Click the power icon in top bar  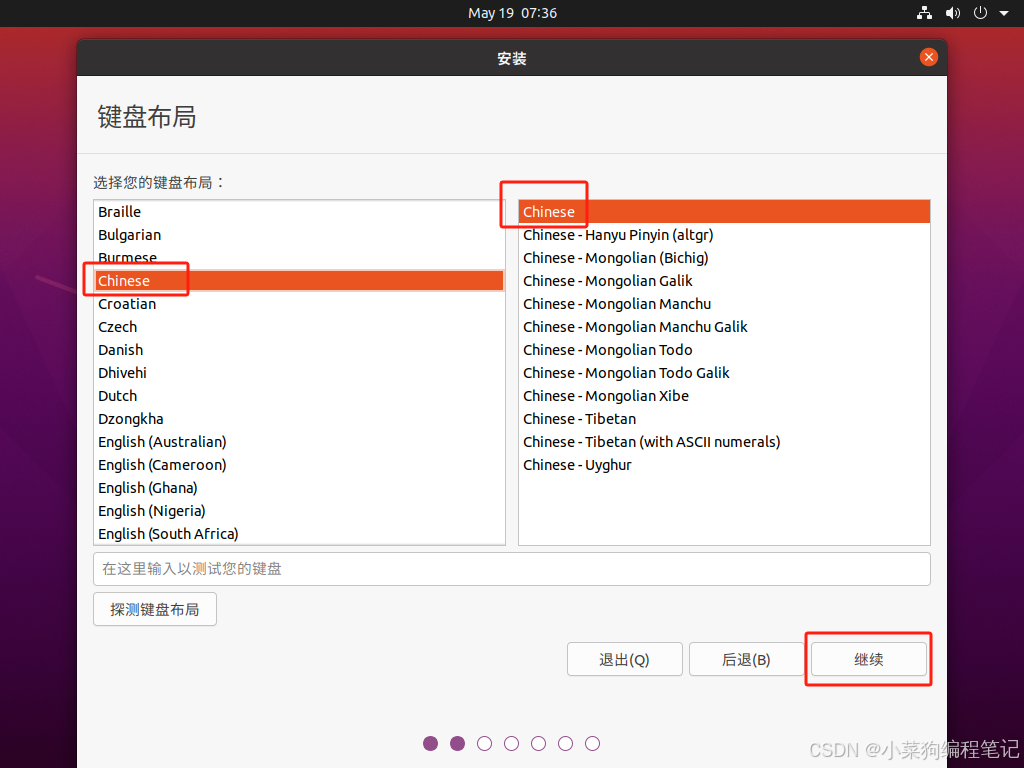tap(980, 13)
